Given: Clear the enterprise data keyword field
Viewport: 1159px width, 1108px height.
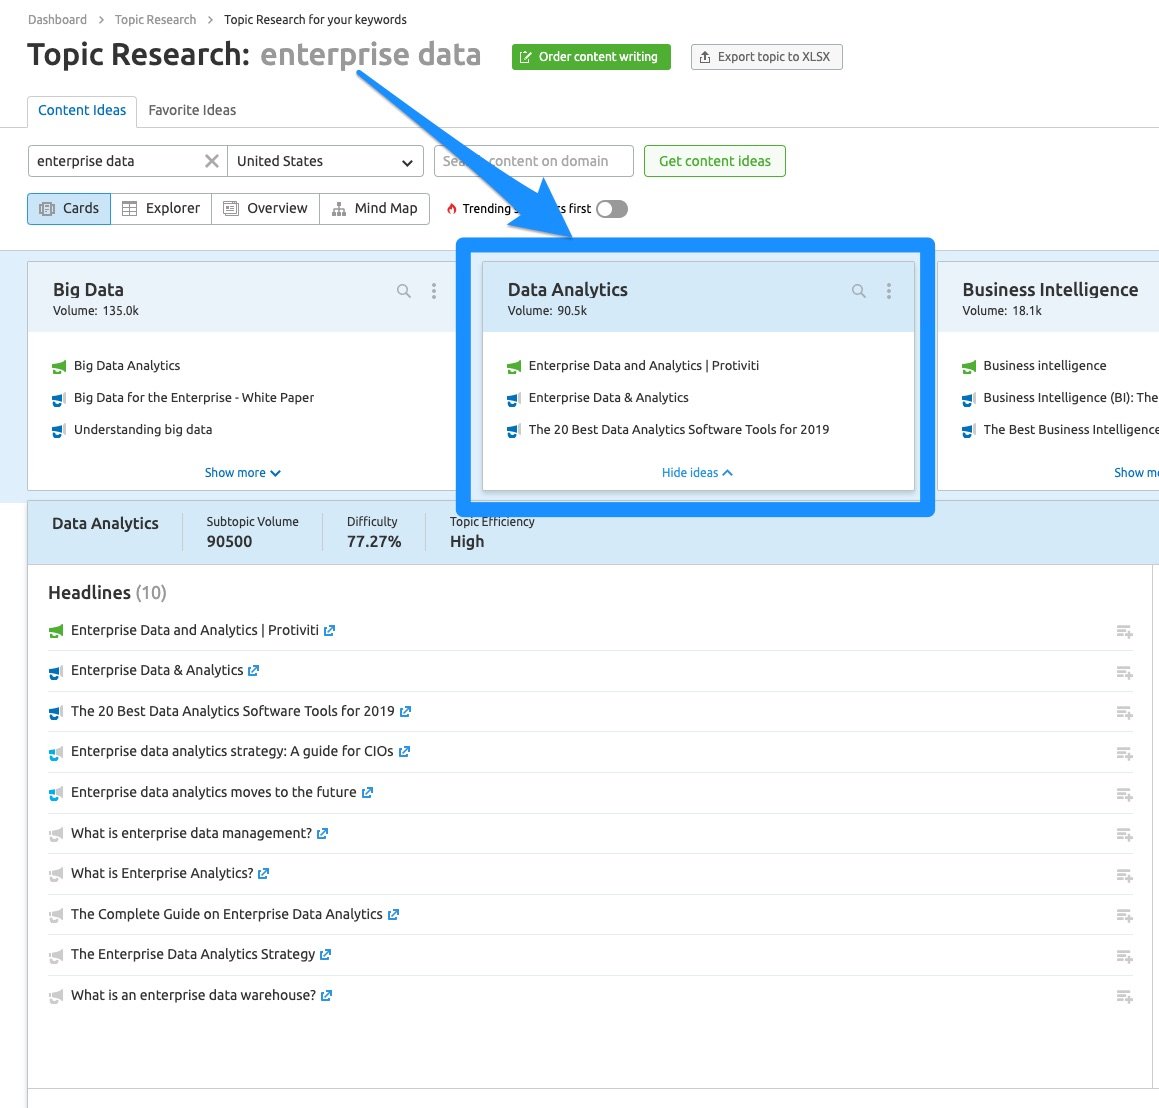Looking at the screenshot, I should tap(210, 160).
